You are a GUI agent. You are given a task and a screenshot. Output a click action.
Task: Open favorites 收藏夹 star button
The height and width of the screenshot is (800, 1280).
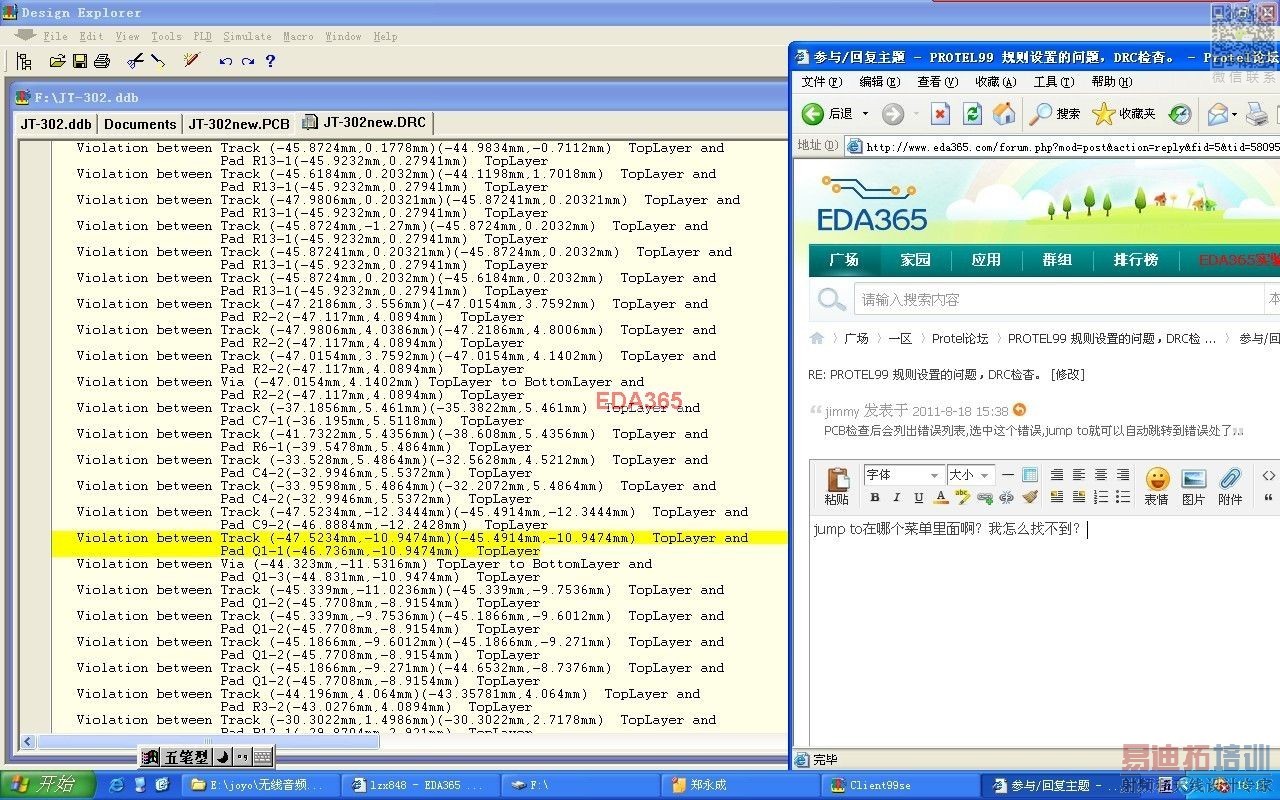click(1123, 113)
